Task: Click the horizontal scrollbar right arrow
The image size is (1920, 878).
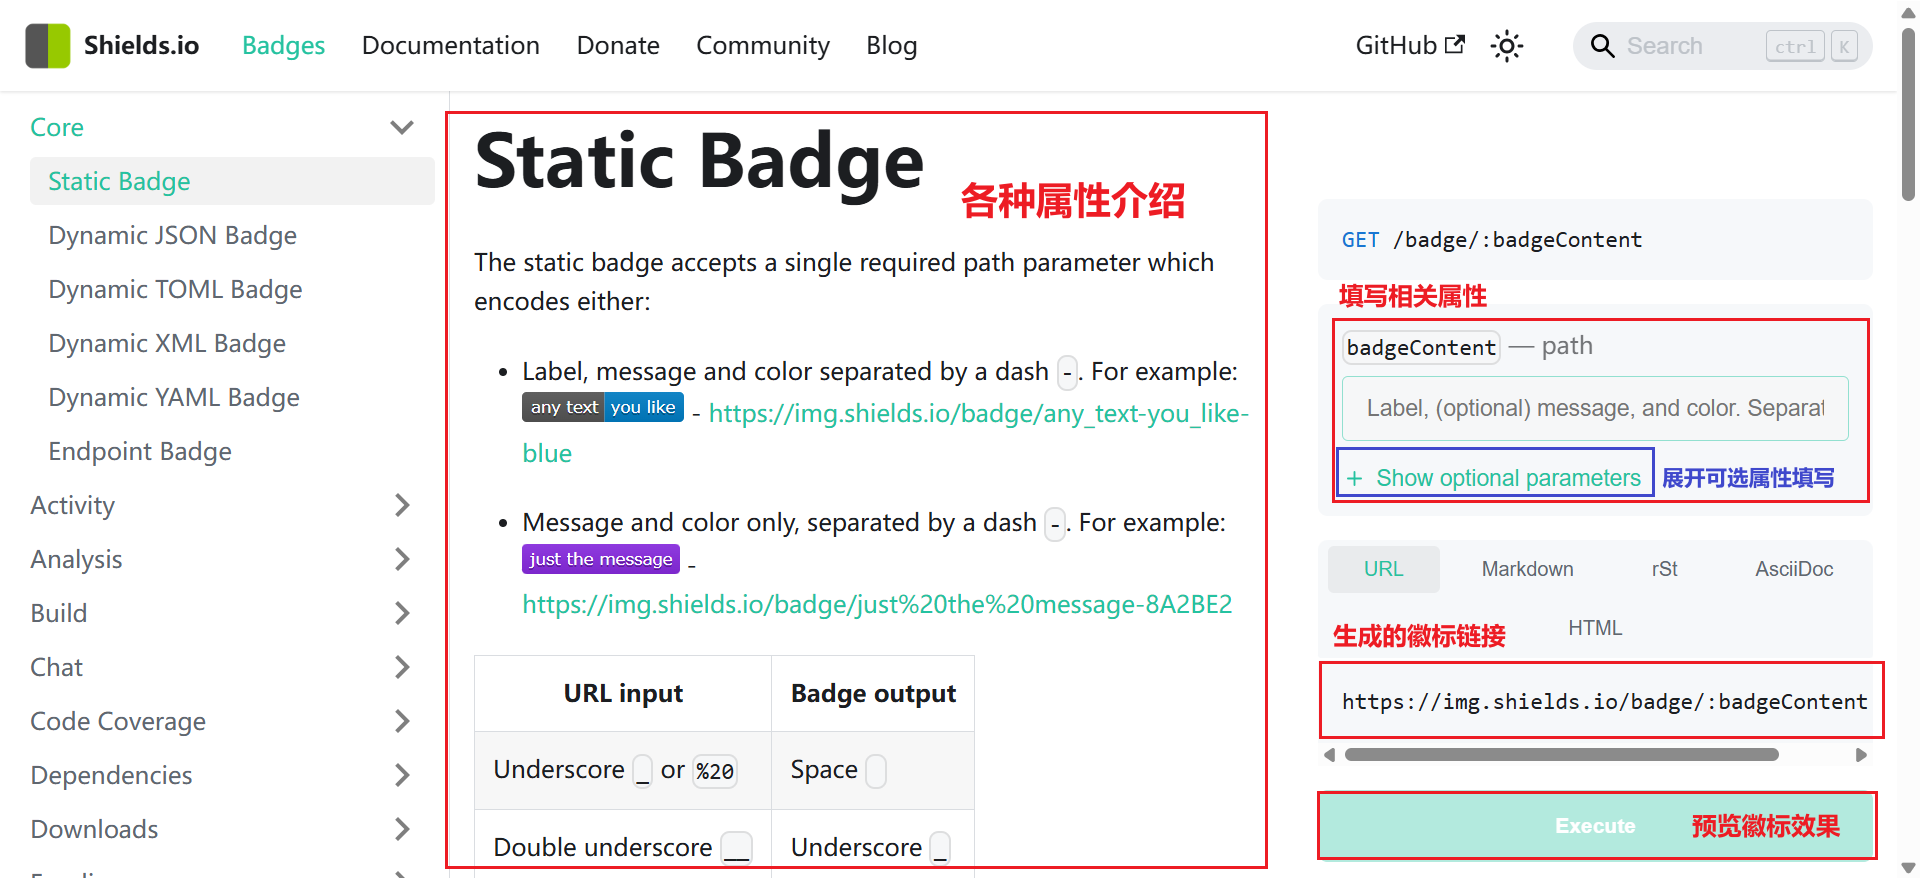Action: (x=1861, y=755)
